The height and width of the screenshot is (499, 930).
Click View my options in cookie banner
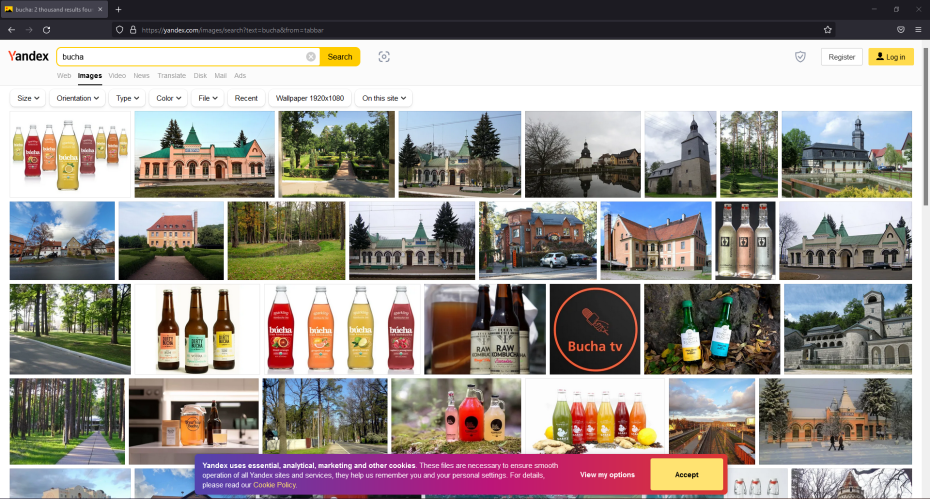(607, 475)
